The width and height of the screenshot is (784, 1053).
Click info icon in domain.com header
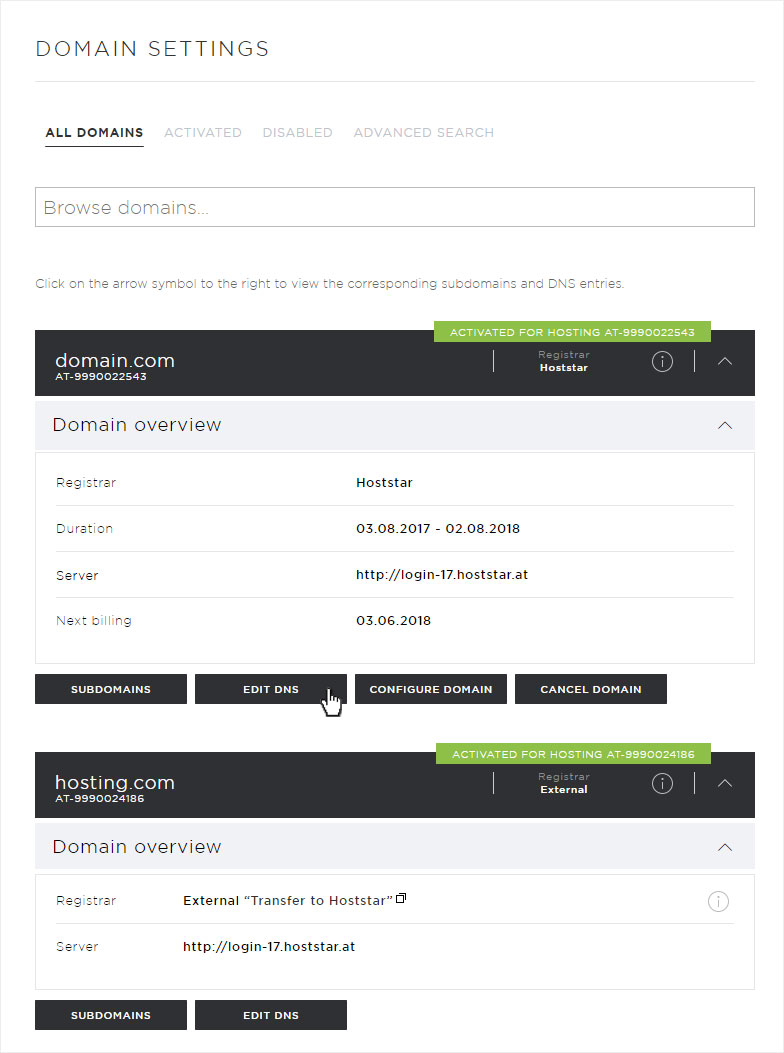click(x=662, y=361)
